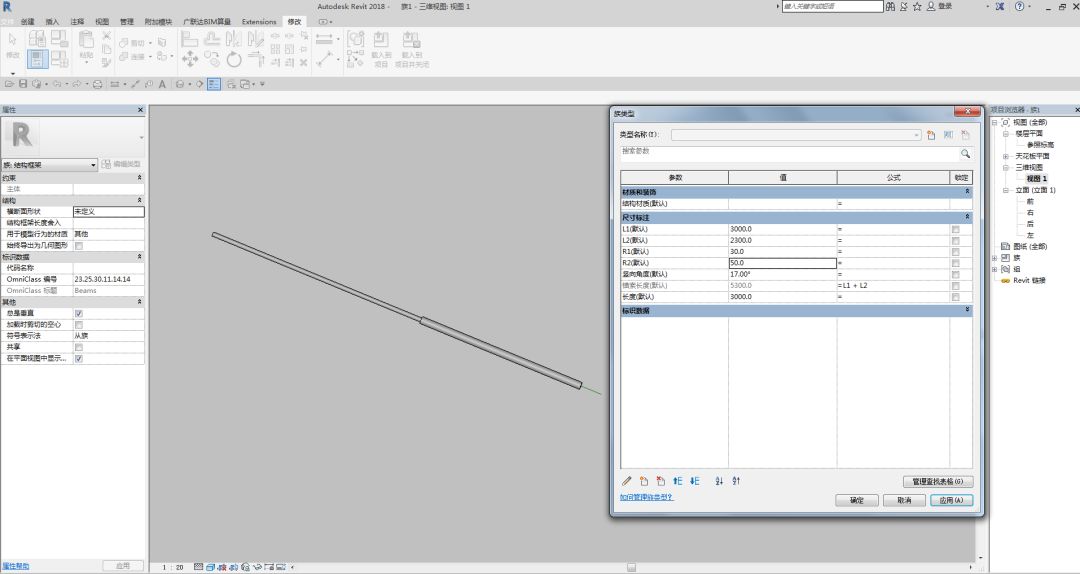Toggle the lock checkbox for L1(默认)

(x=955, y=229)
